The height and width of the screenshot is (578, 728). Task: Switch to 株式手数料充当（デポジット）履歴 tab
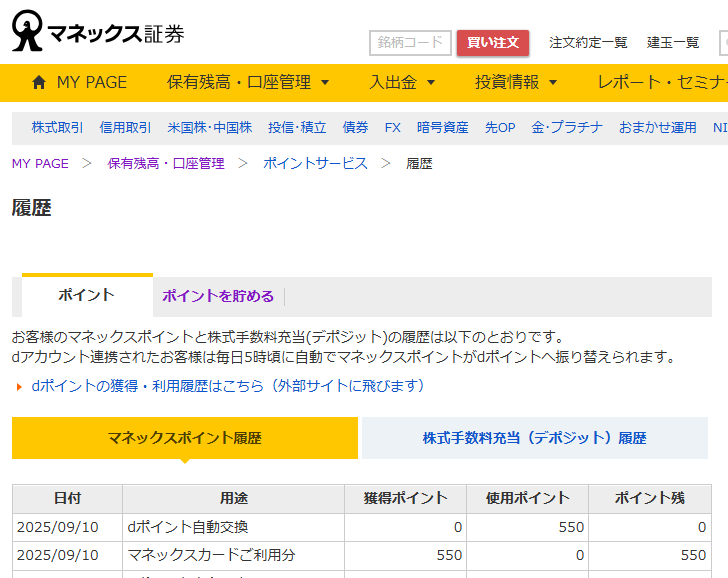(x=534, y=438)
